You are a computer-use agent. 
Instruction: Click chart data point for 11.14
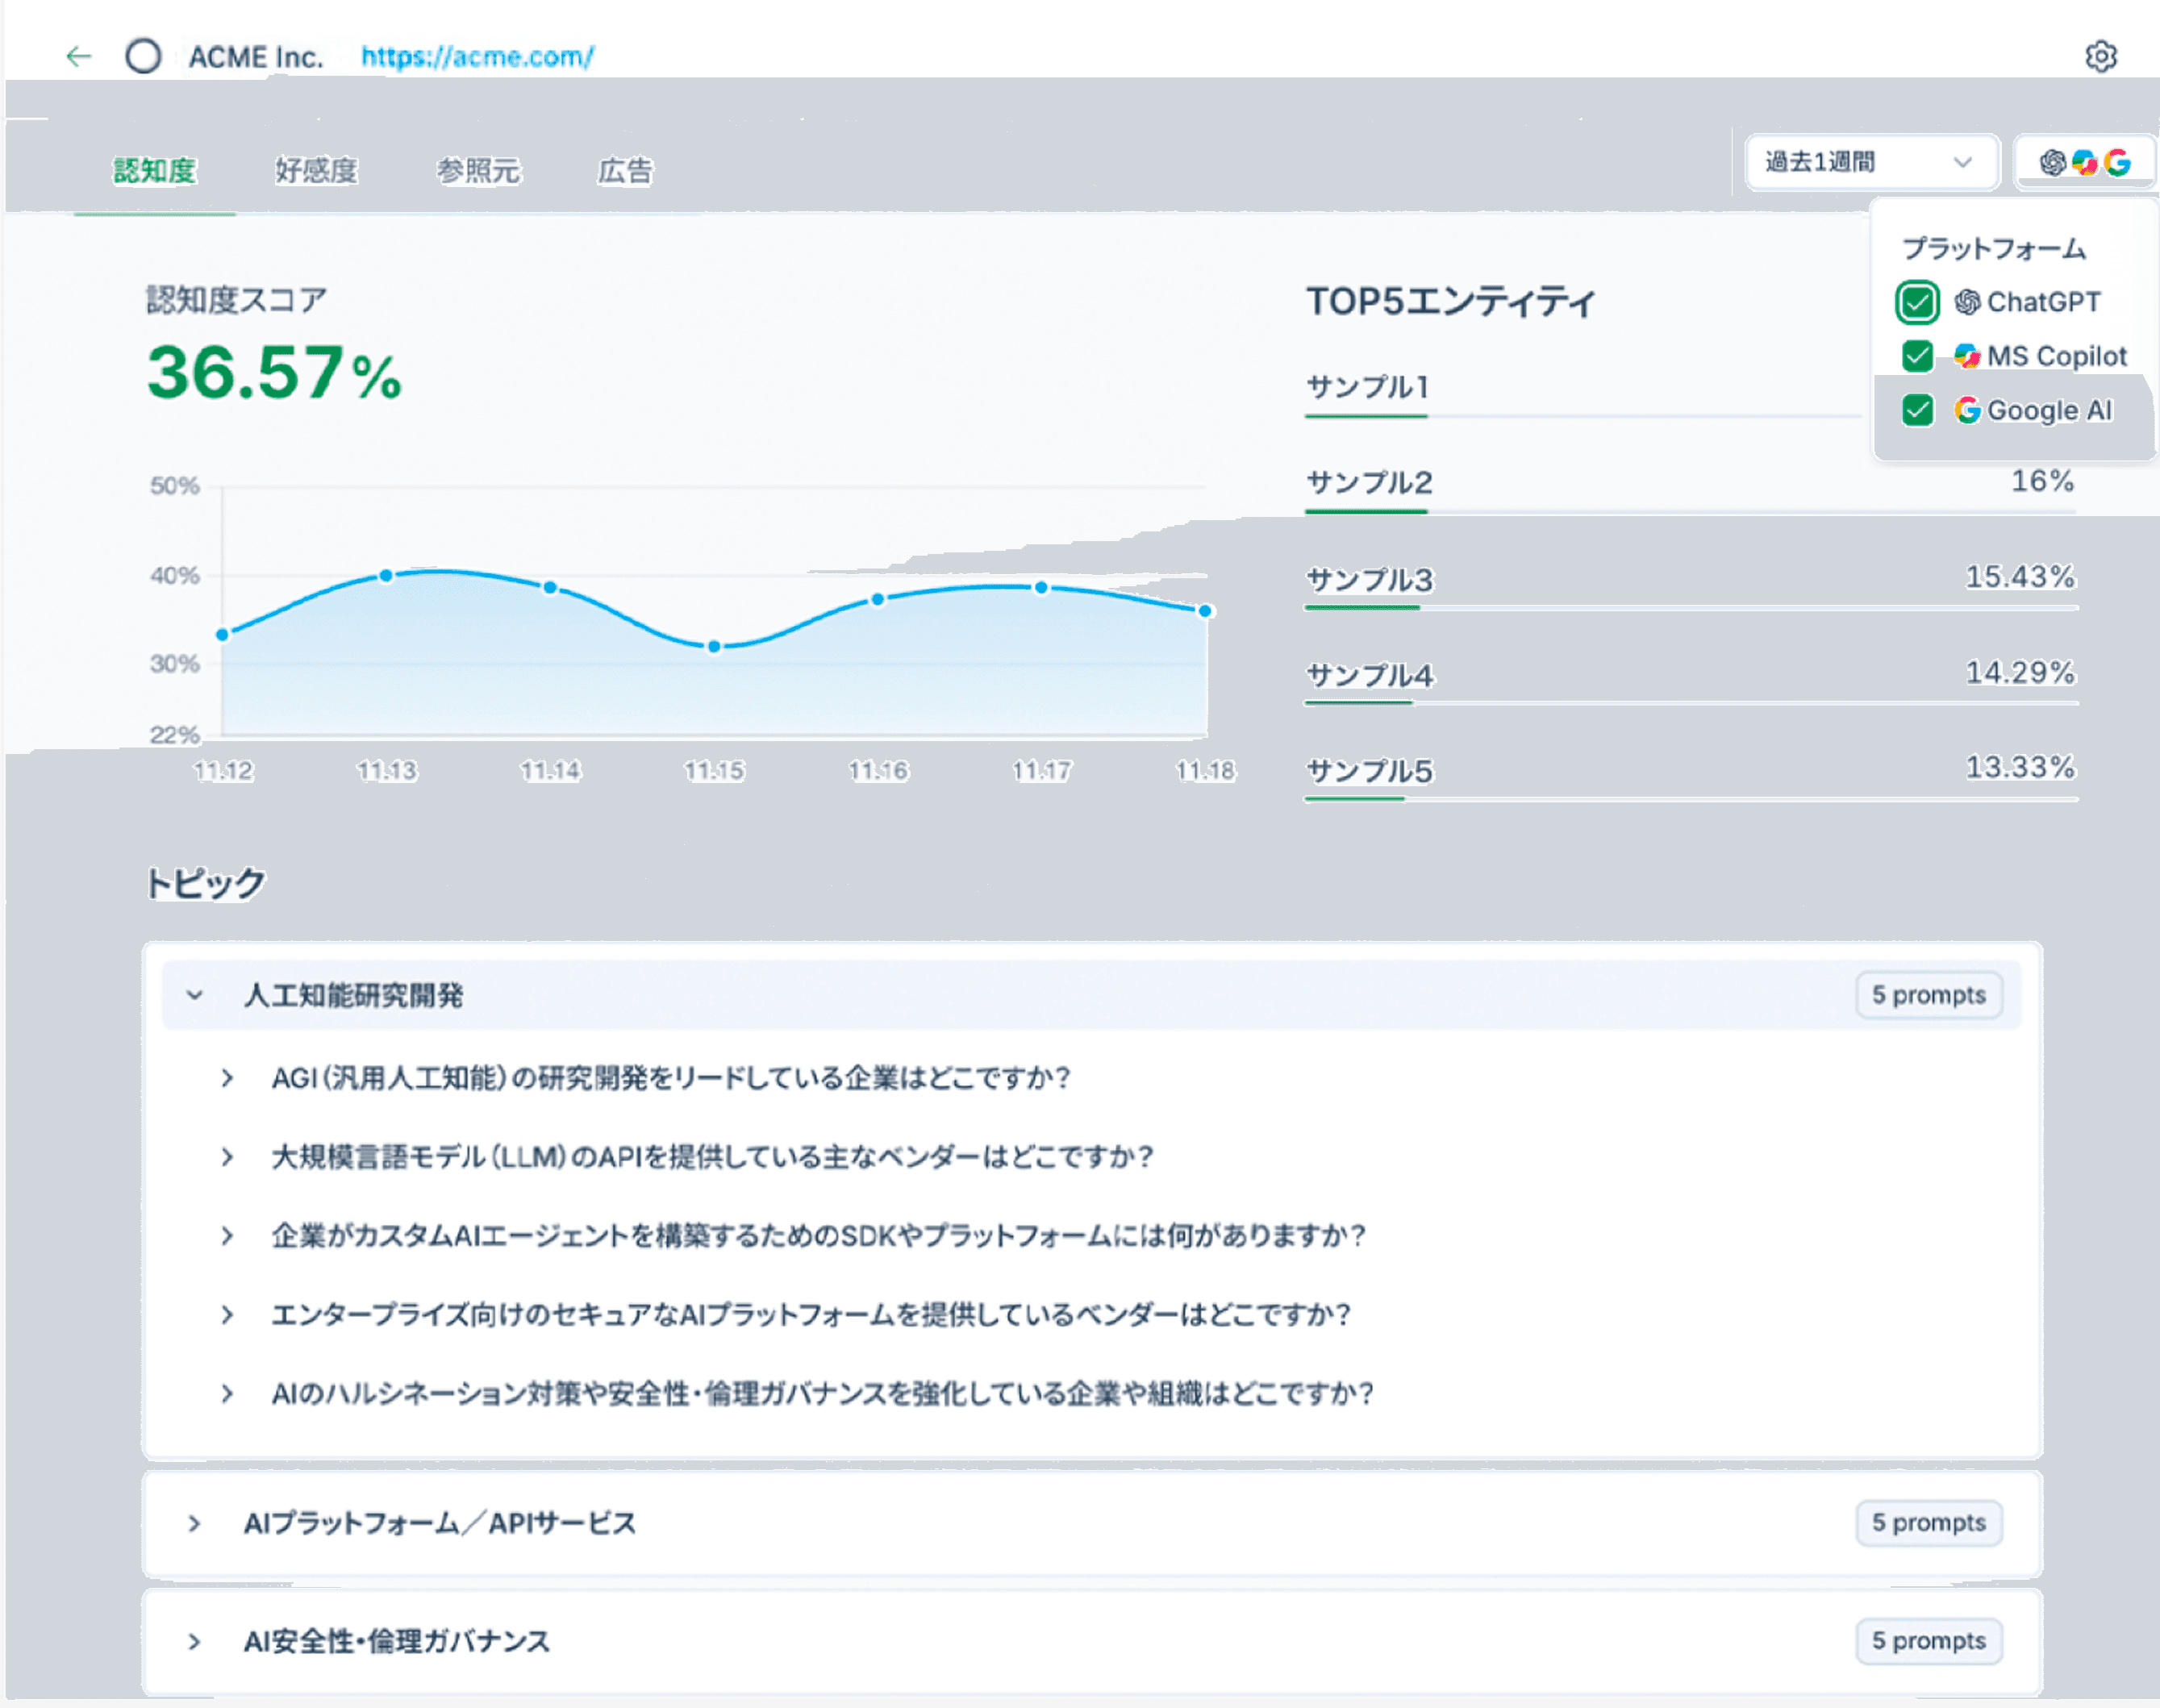(x=550, y=587)
